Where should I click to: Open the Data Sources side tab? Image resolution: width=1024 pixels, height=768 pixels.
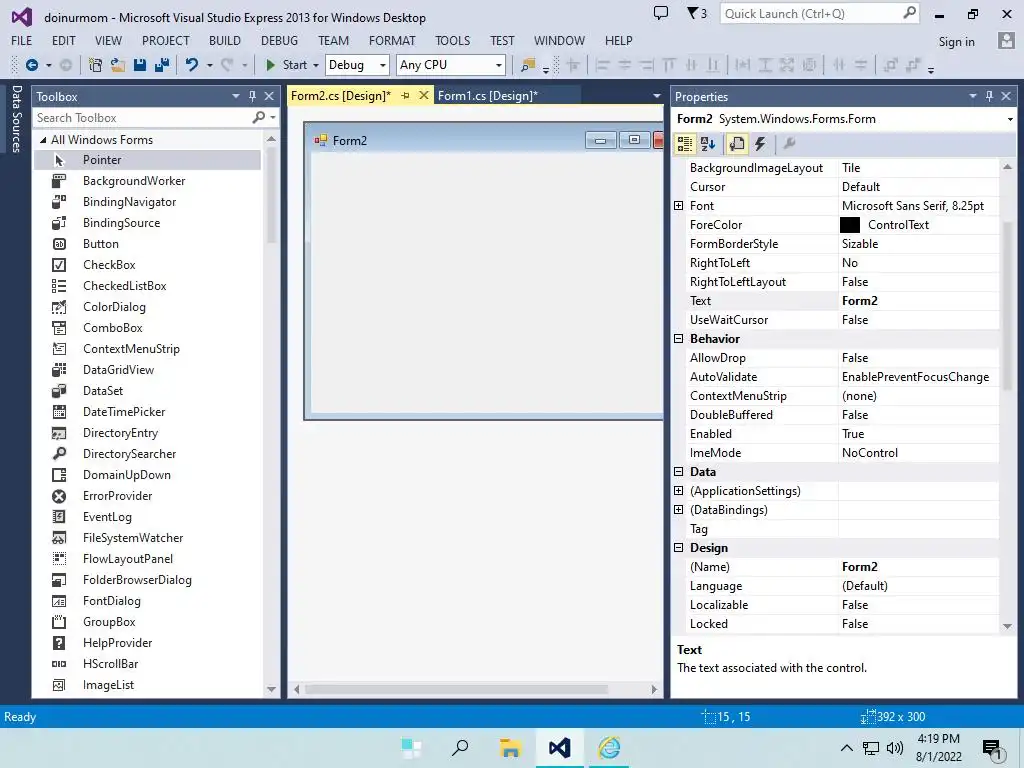[x=16, y=118]
